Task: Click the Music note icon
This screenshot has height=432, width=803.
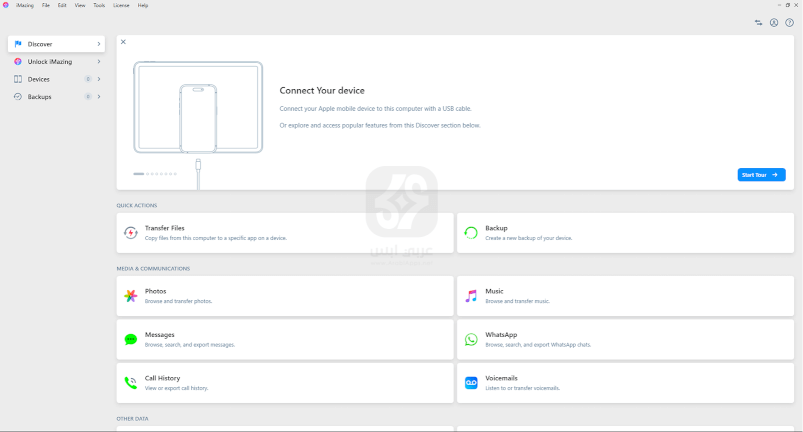Action: tap(471, 296)
